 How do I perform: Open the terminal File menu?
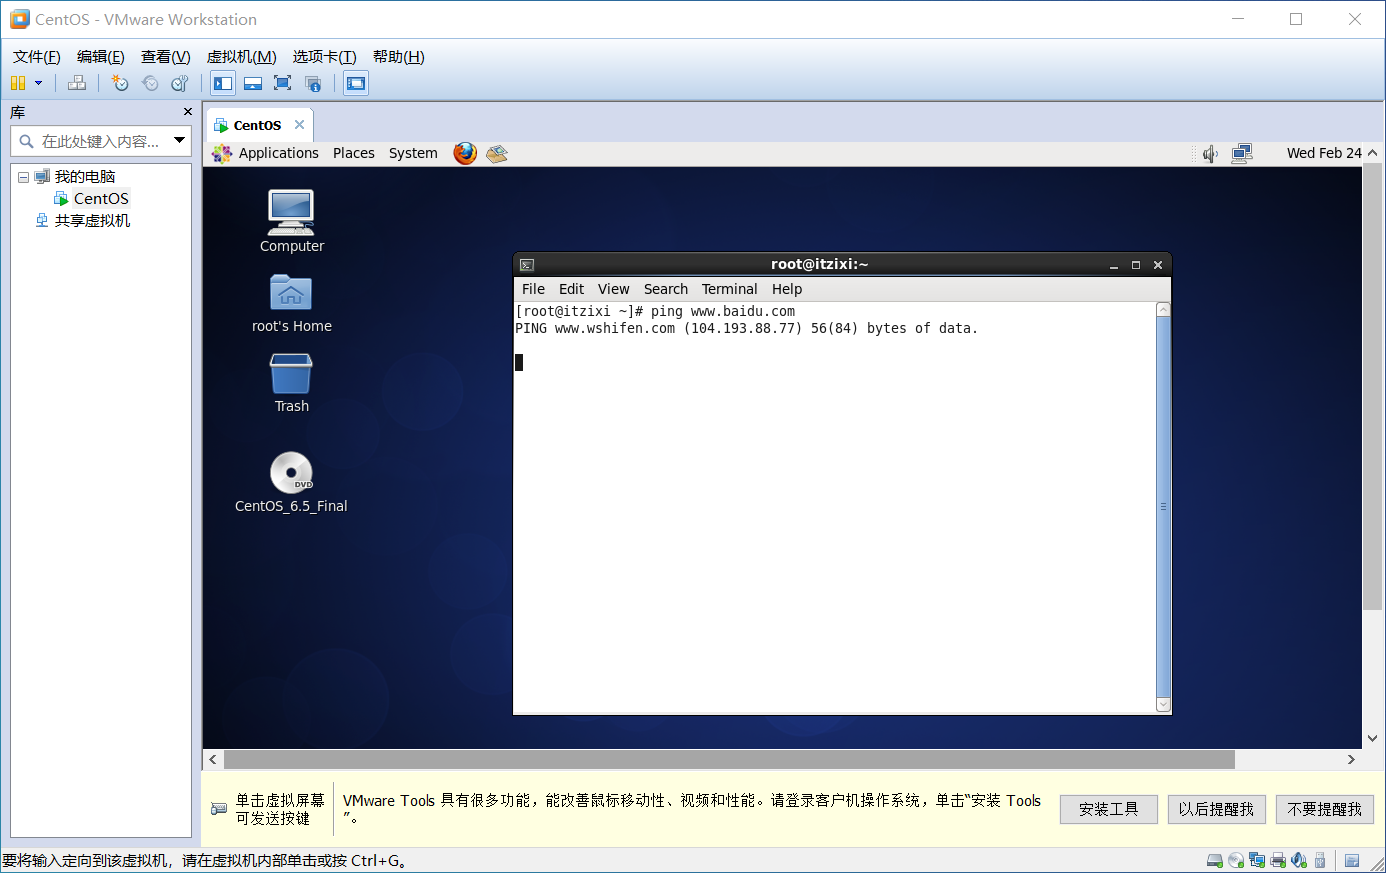tap(534, 289)
